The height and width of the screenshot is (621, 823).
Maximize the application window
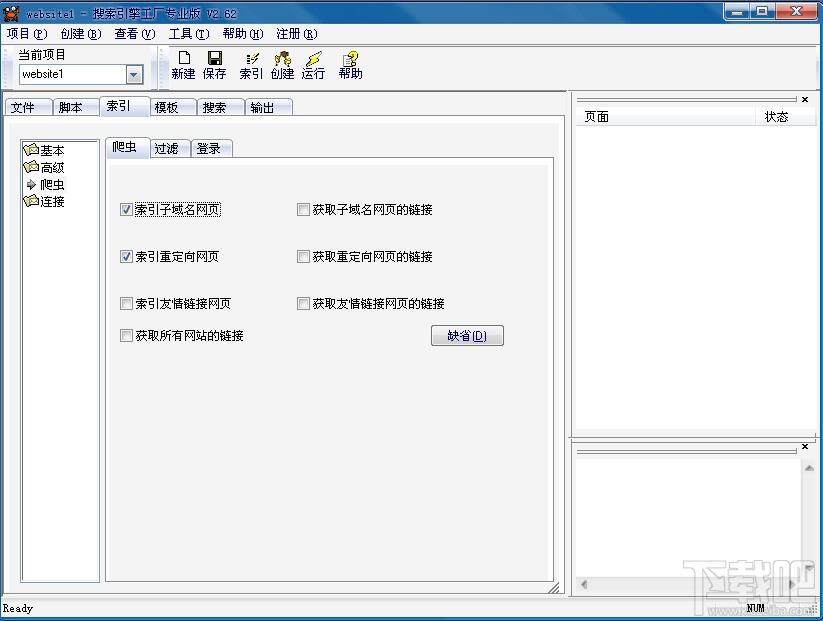click(762, 12)
